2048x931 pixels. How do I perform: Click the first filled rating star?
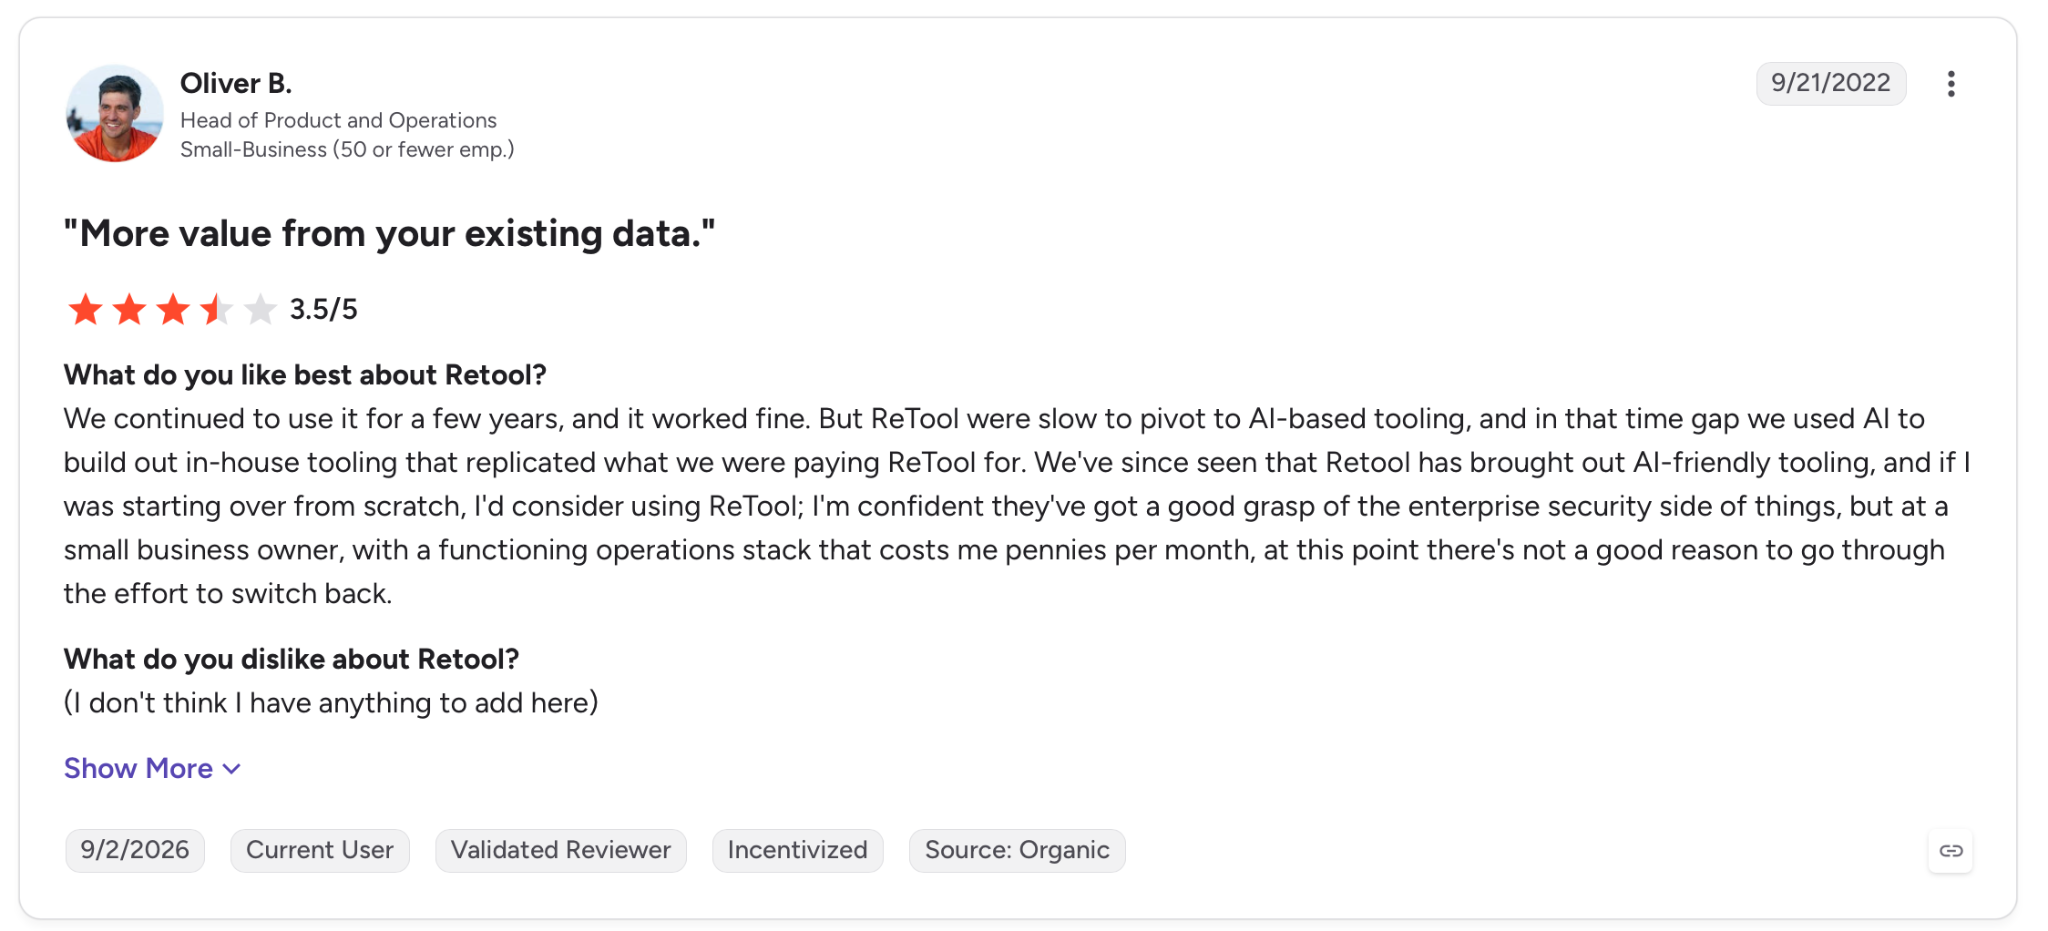pos(86,310)
